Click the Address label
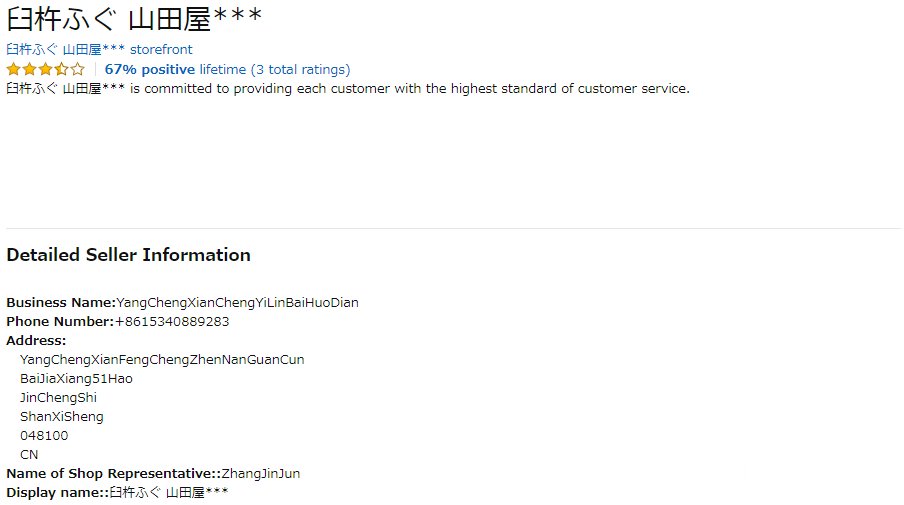This screenshot has height=505, width=904. (x=36, y=340)
